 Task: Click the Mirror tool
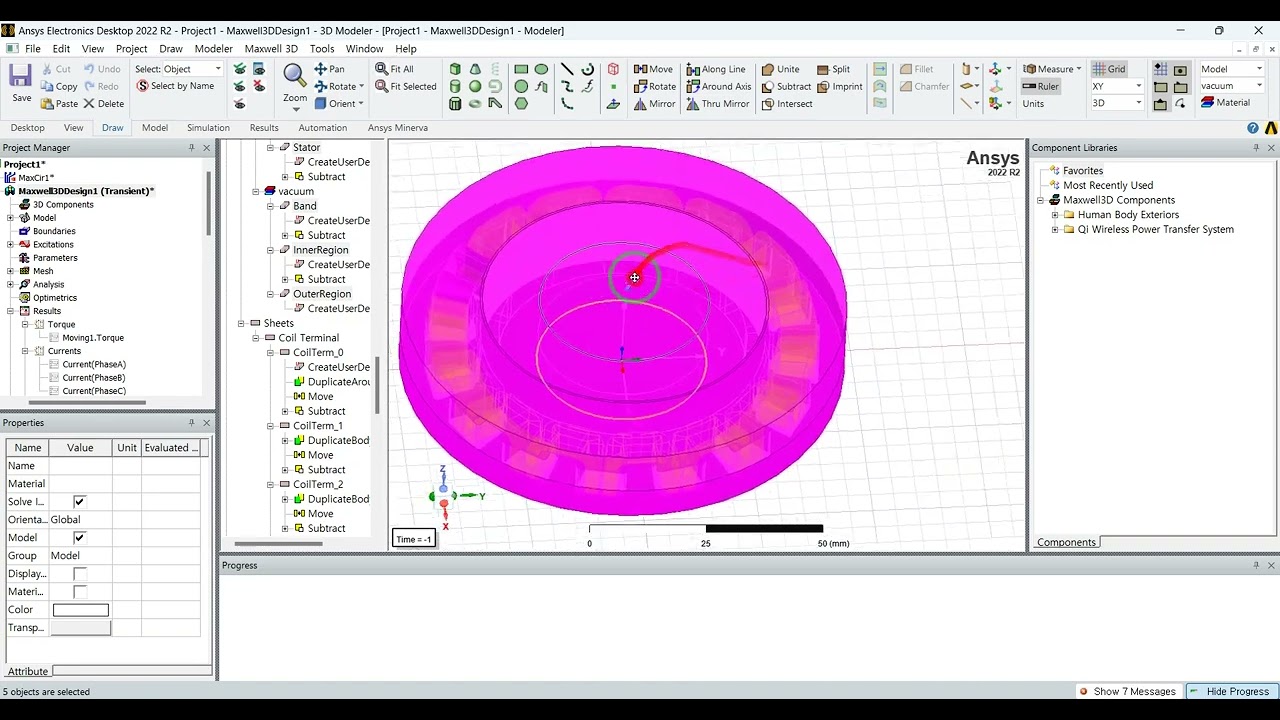pos(655,104)
